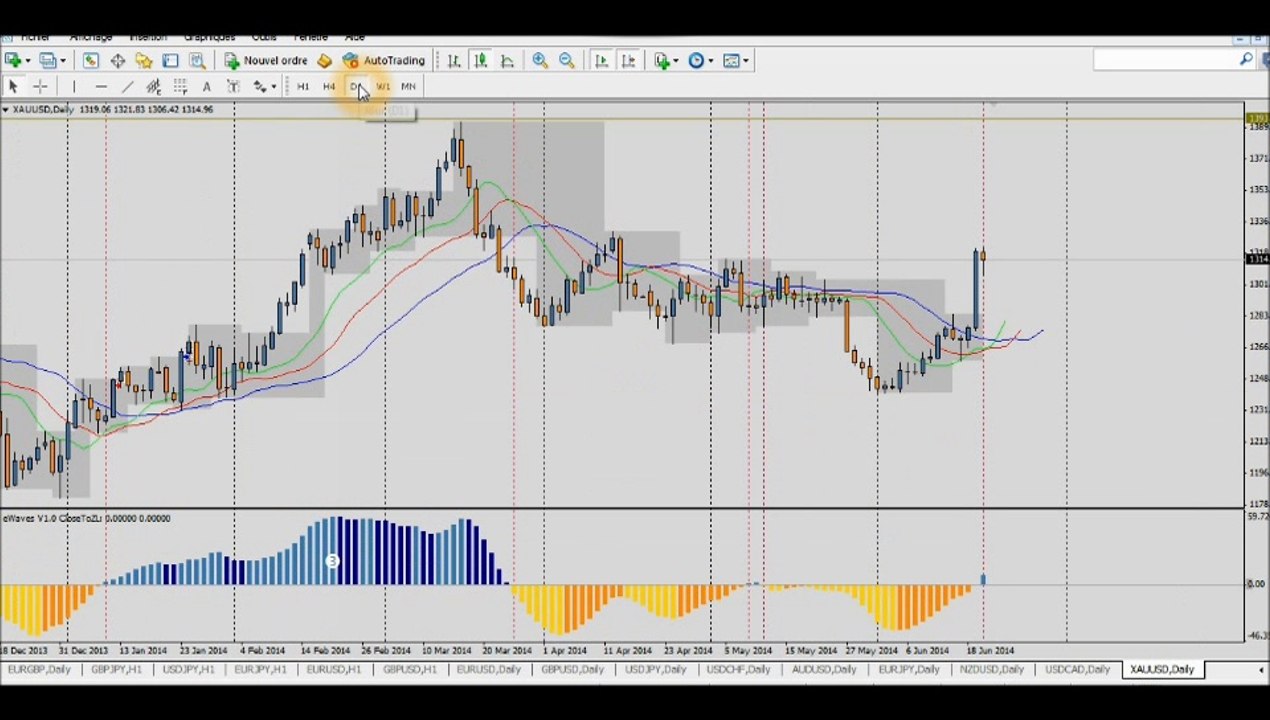Open the Market Watch window icon
Screen dimensions: 1270x720
click(x=91, y=61)
